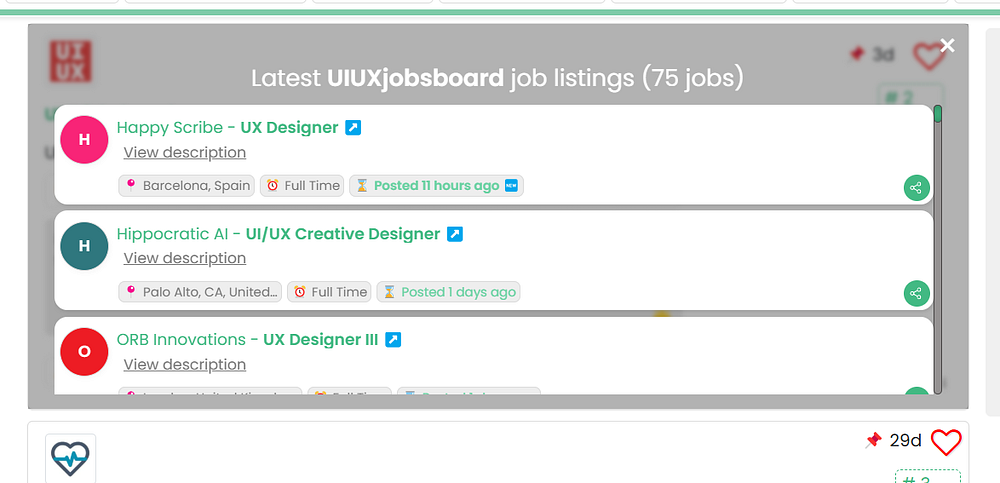
Task: Expand ORB Innovations View description
Action: click(184, 364)
